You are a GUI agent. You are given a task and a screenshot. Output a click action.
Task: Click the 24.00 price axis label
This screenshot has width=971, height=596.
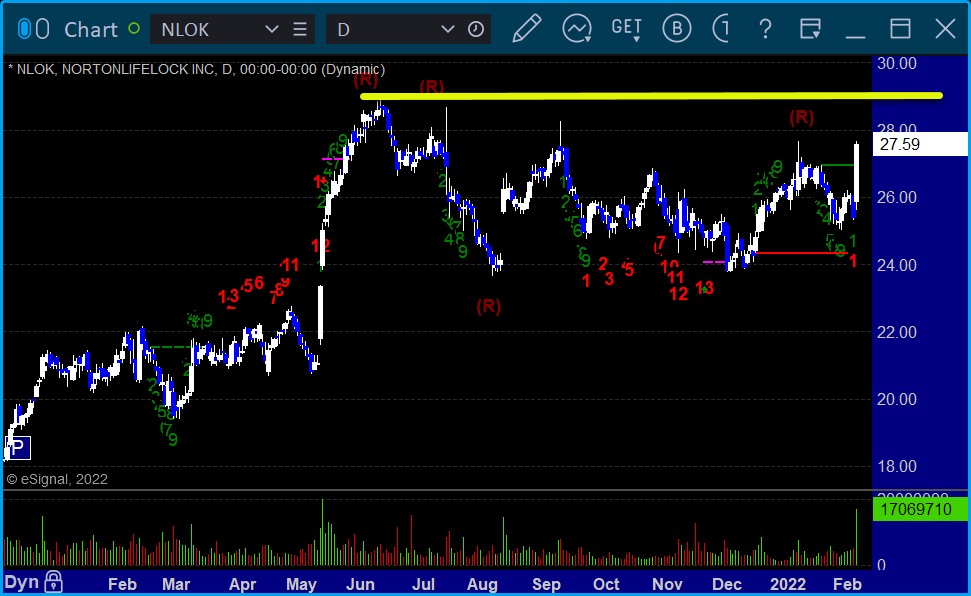pyautogui.click(x=897, y=265)
